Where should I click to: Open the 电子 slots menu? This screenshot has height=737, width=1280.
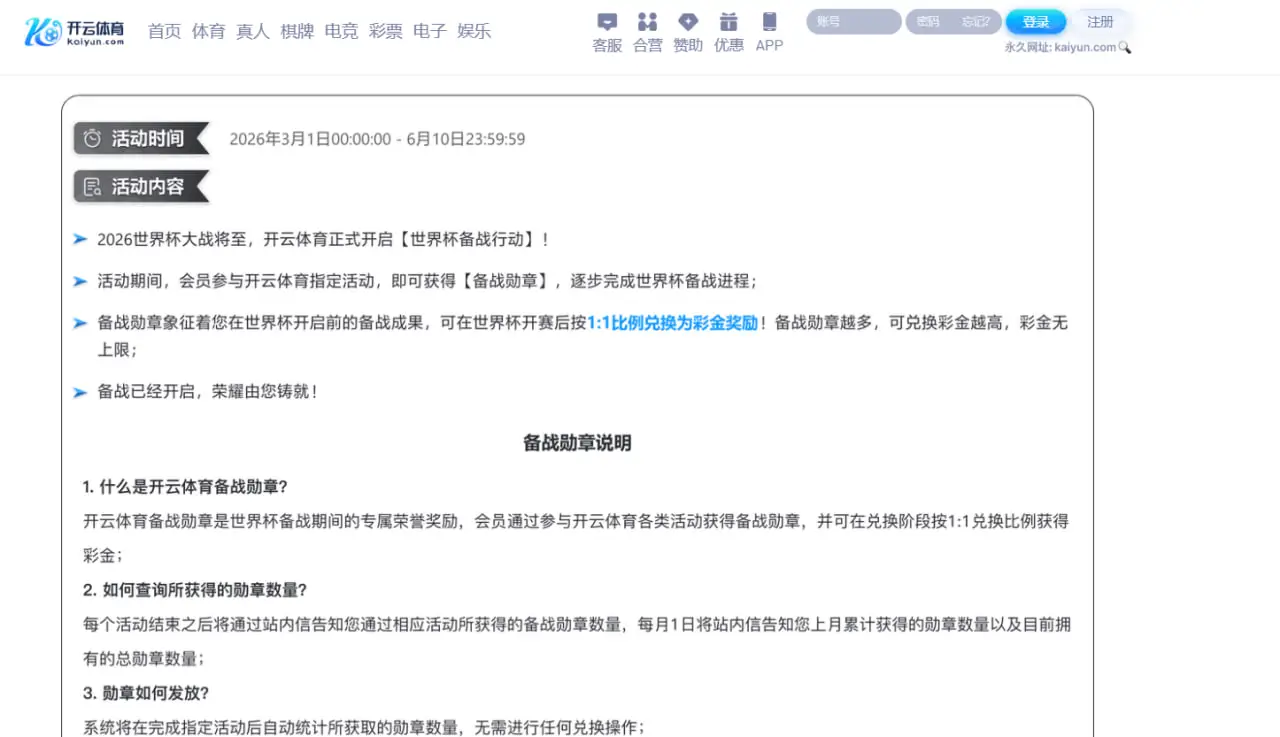tap(430, 31)
